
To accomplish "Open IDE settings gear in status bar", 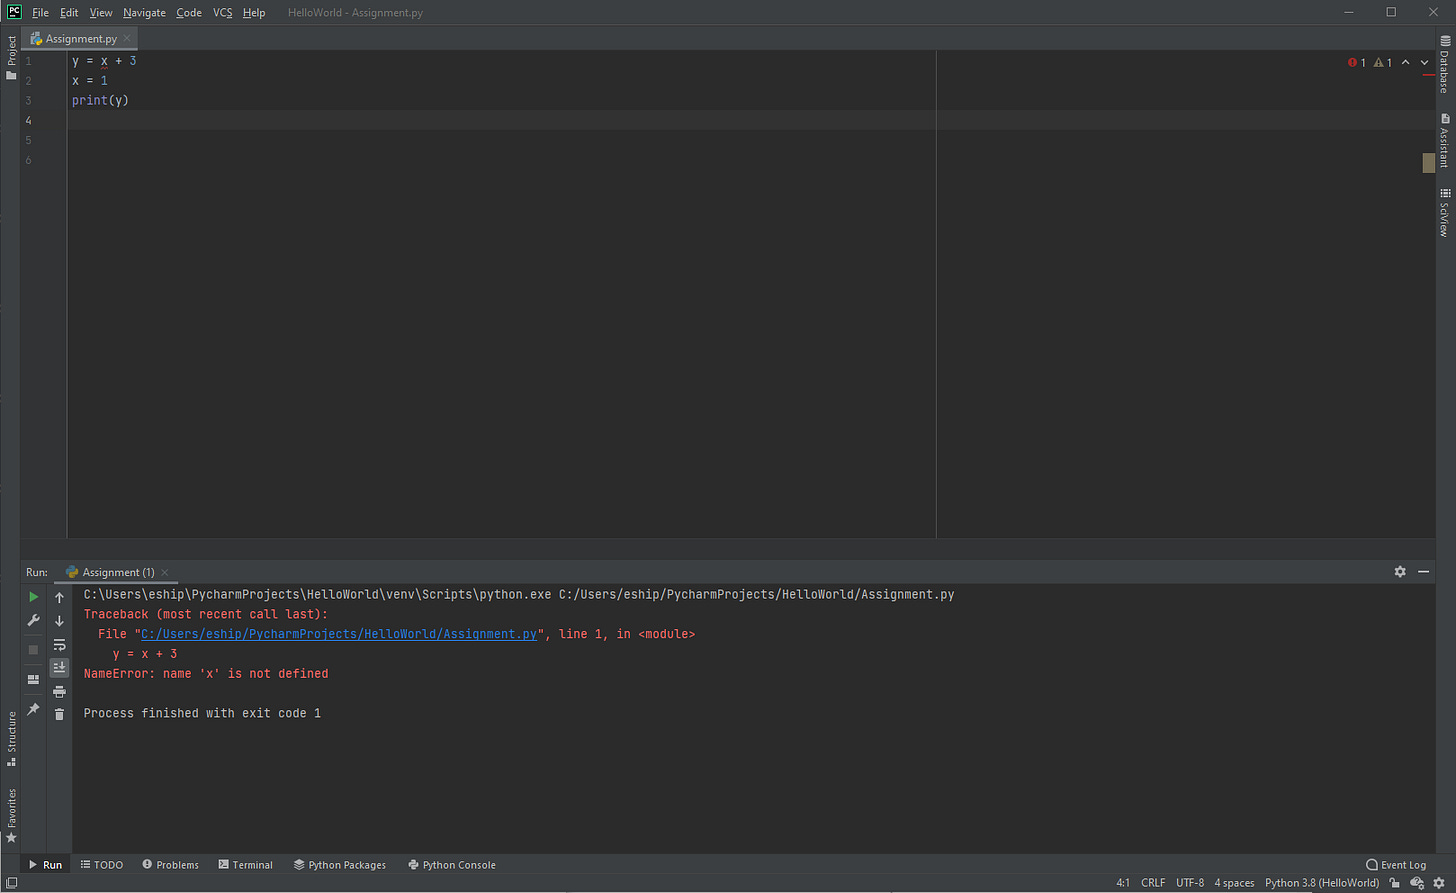I will point(1439,883).
